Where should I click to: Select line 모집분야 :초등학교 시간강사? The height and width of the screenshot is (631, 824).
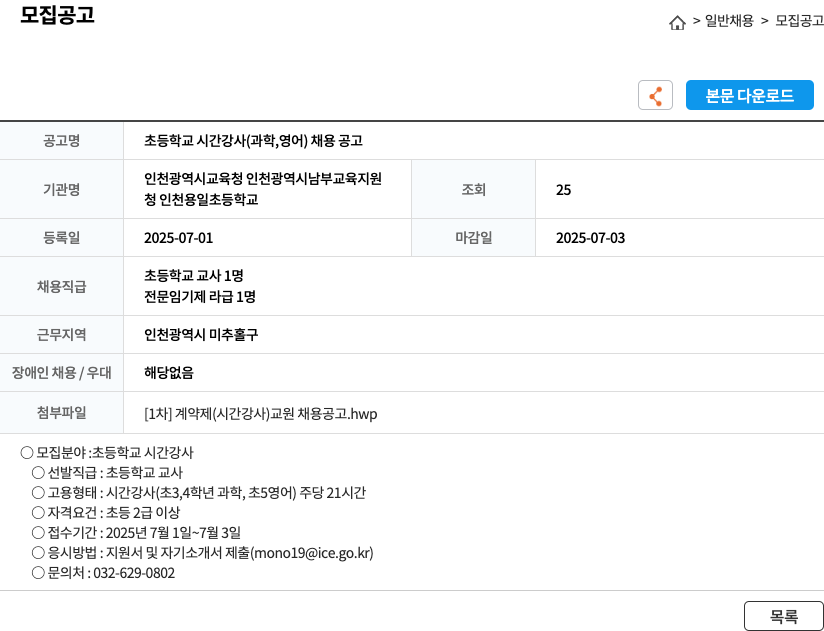coord(107,452)
